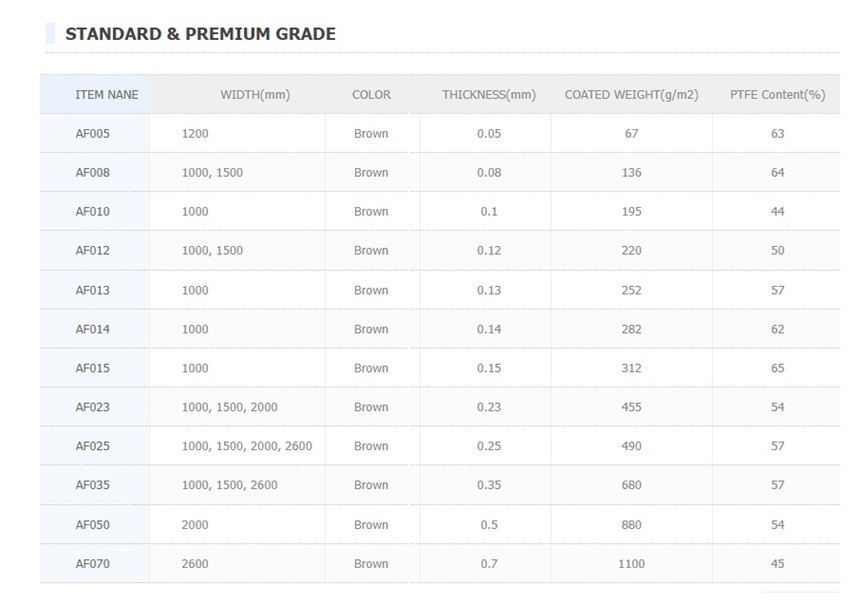This screenshot has height=604, width=860.
Task: Click the AF005 item name cell
Action: coord(93,134)
